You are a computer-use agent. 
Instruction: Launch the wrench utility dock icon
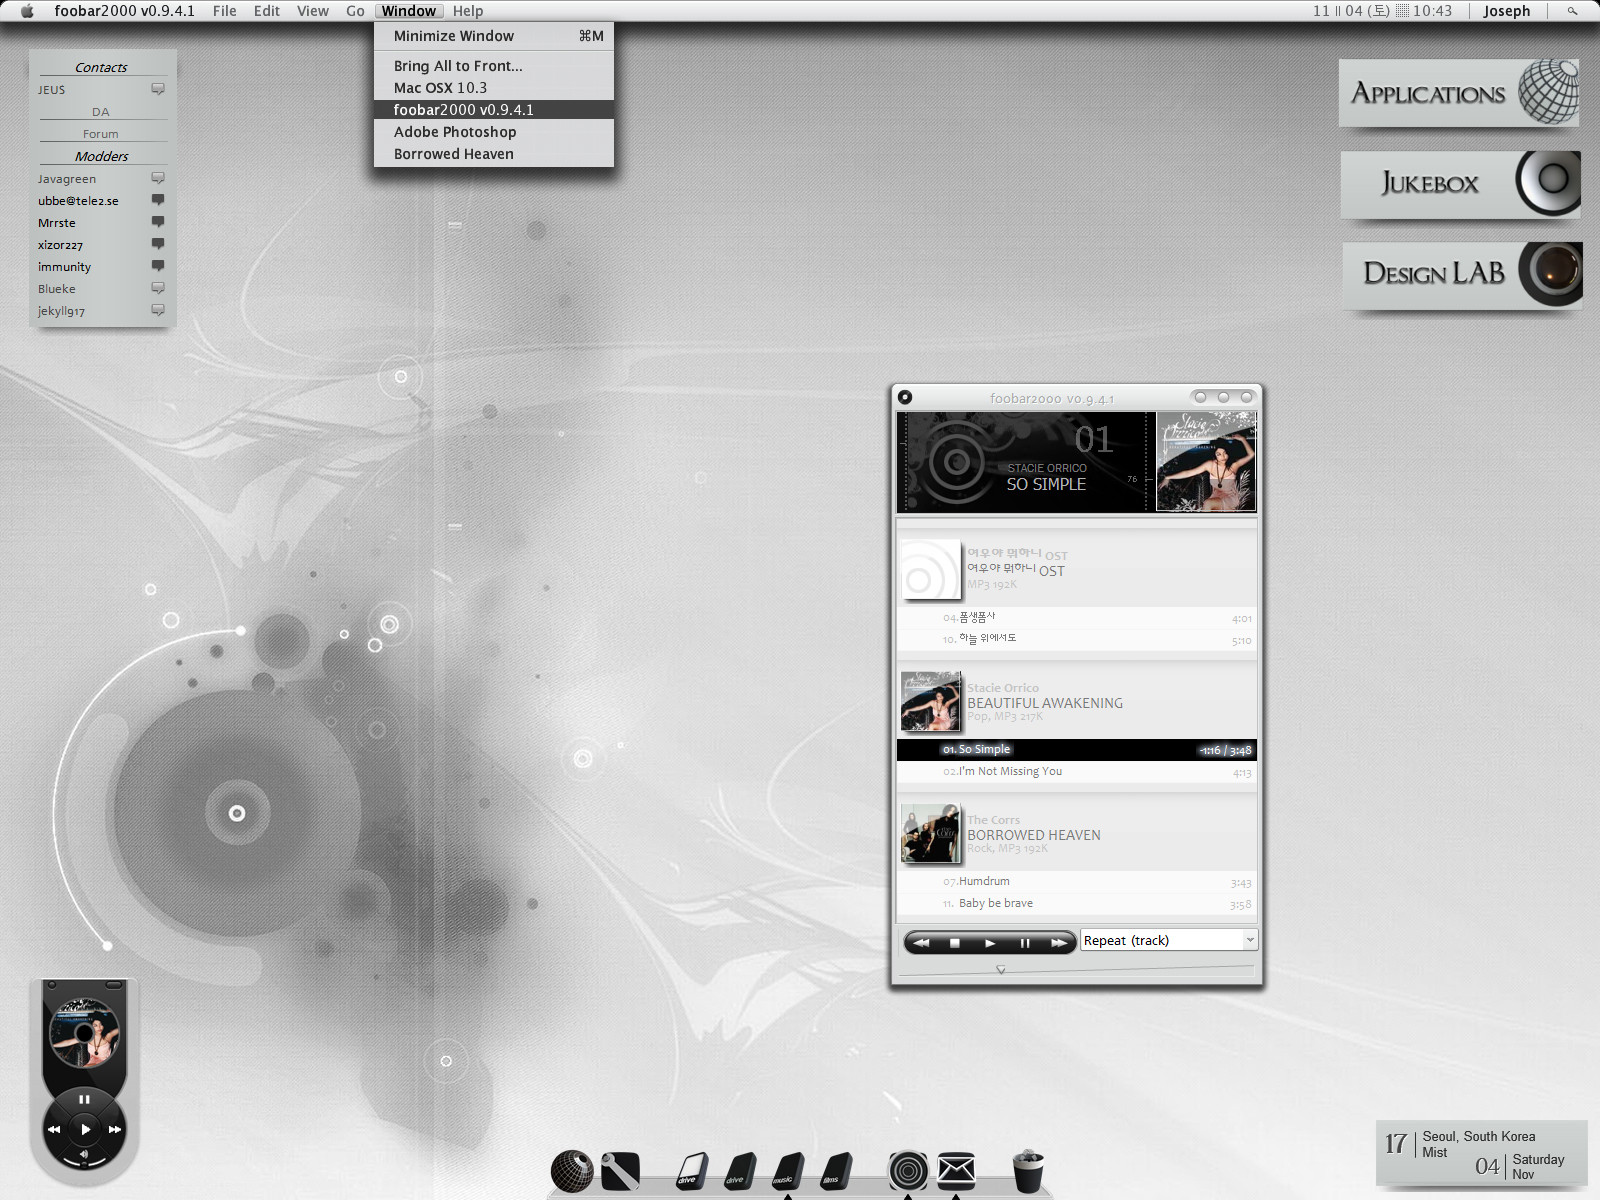click(620, 1171)
